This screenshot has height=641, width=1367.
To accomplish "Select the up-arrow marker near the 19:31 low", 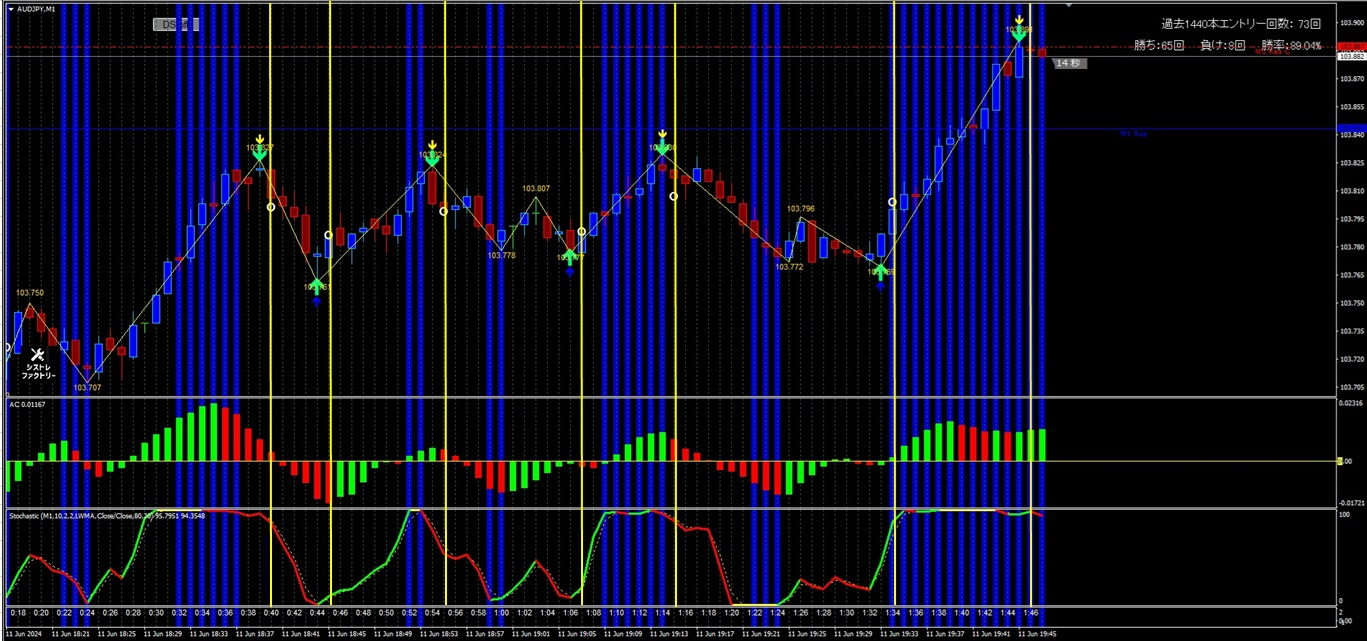I will coord(881,272).
